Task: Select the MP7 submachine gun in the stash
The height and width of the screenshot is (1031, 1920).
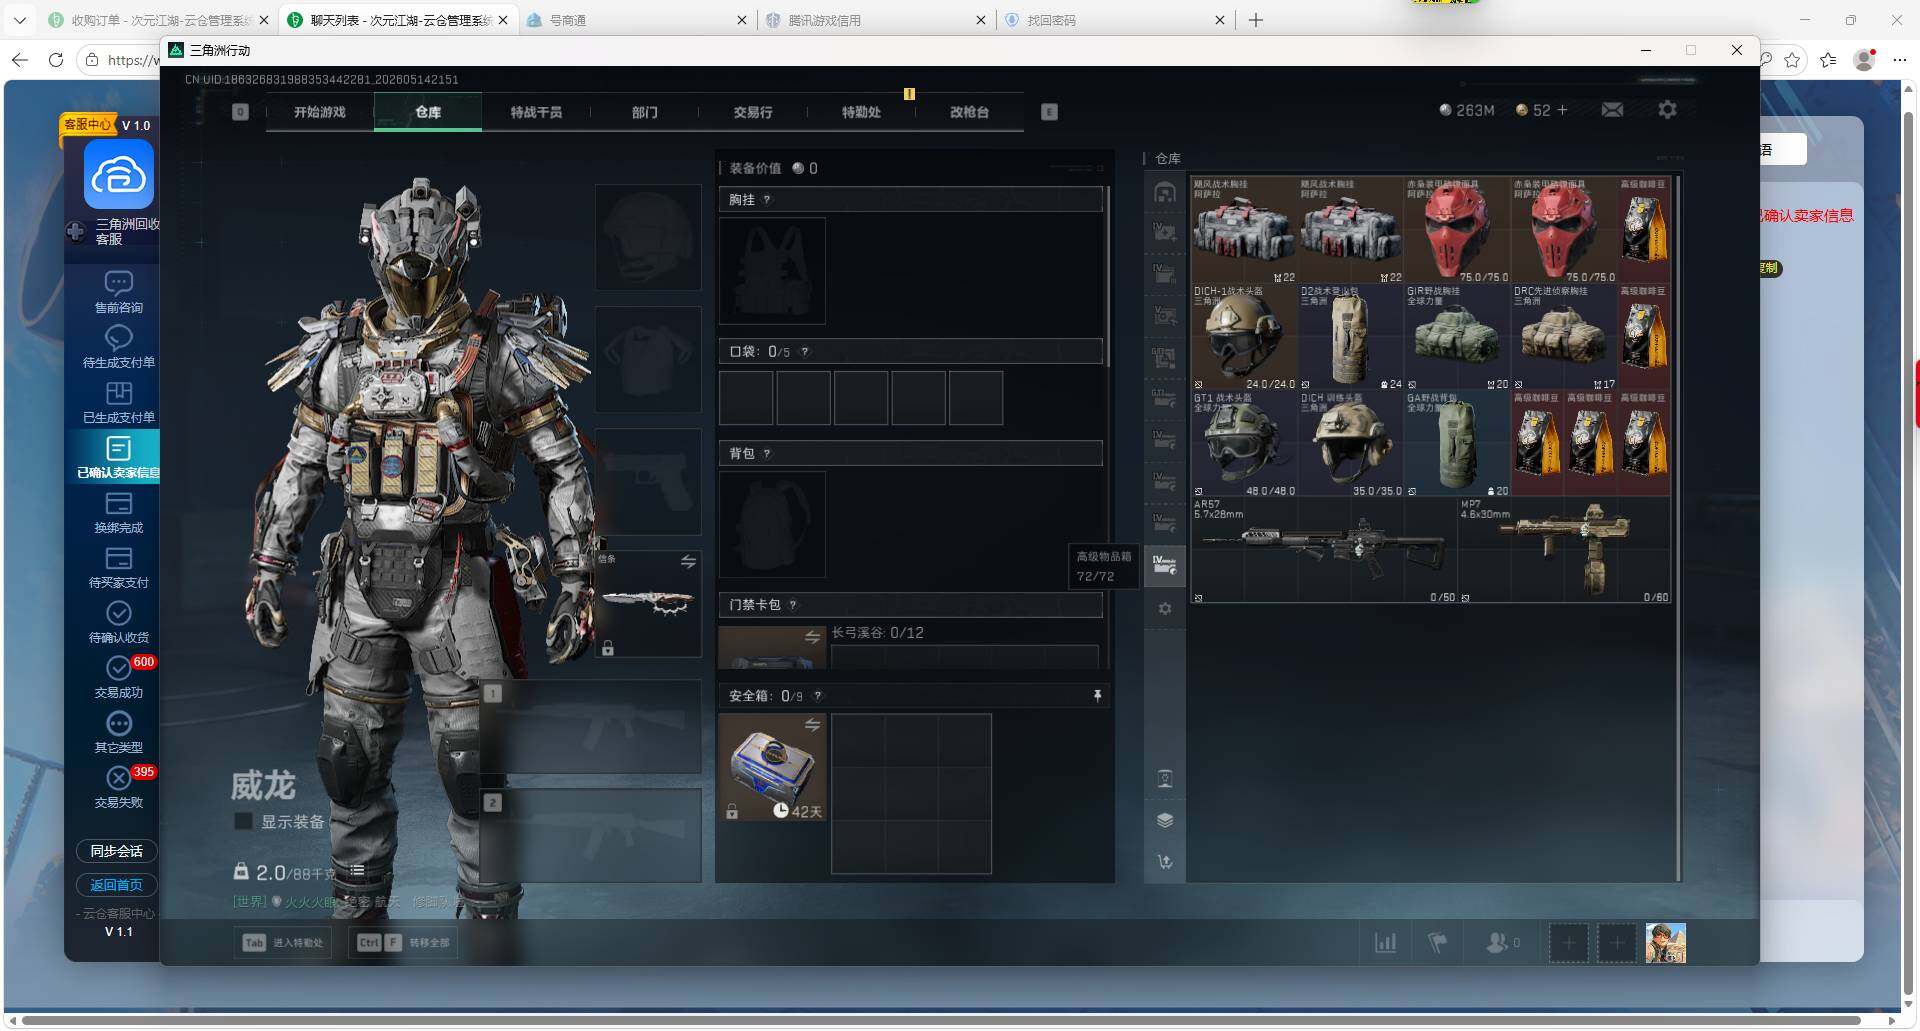Action: pyautogui.click(x=1564, y=549)
